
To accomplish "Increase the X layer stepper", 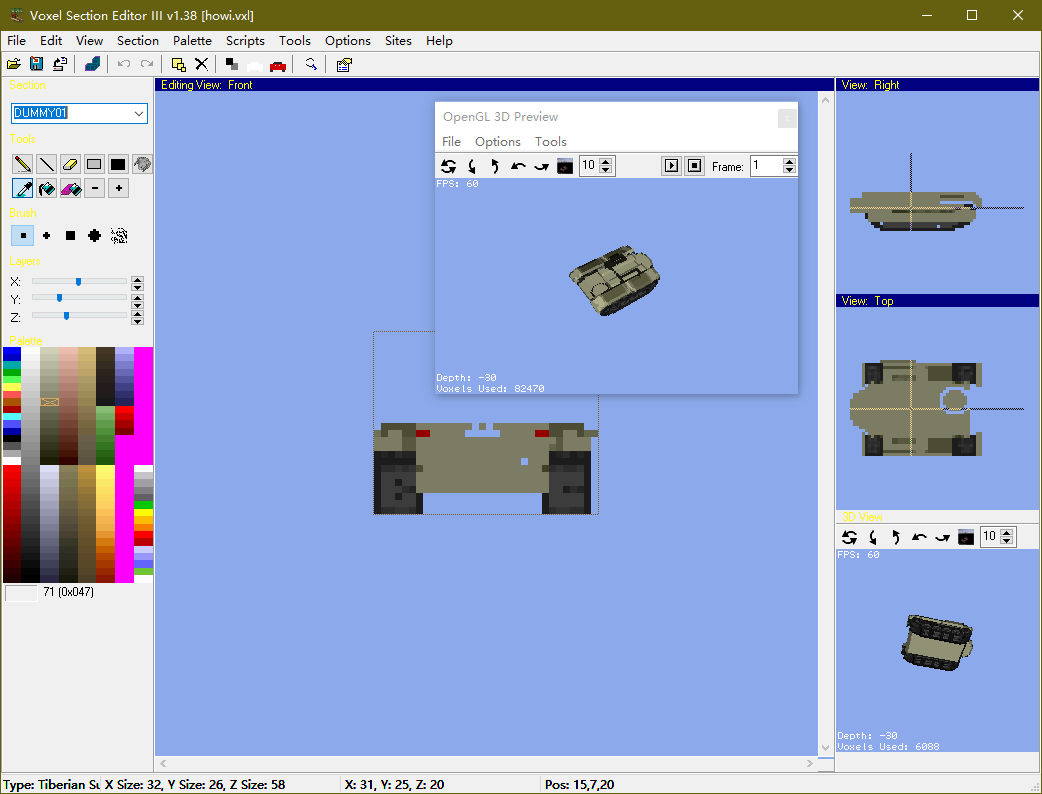I will tap(138, 280).
